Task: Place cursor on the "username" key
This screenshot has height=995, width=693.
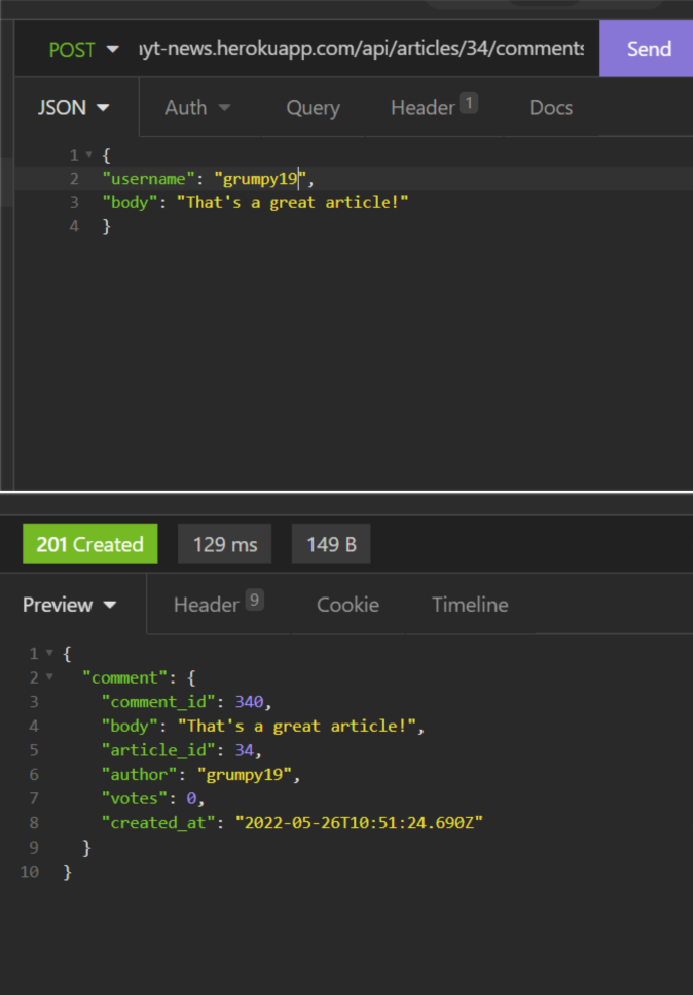Action: point(149,180)
